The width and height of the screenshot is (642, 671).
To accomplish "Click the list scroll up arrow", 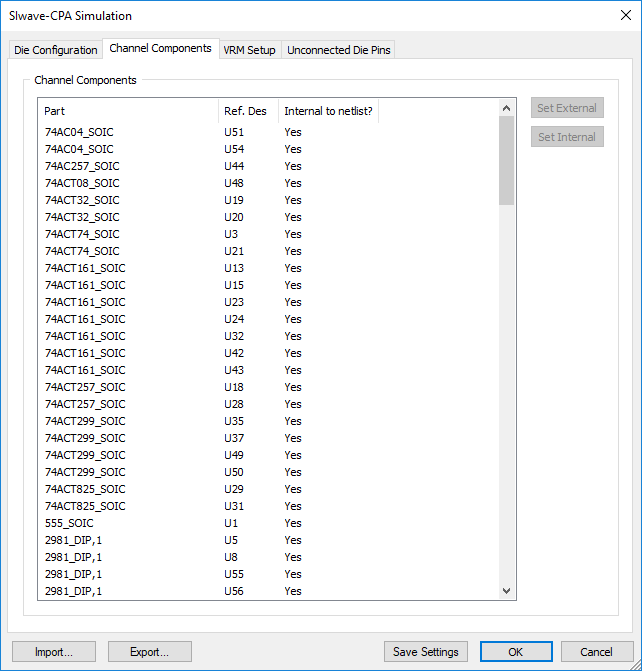I will pos(506,108).
